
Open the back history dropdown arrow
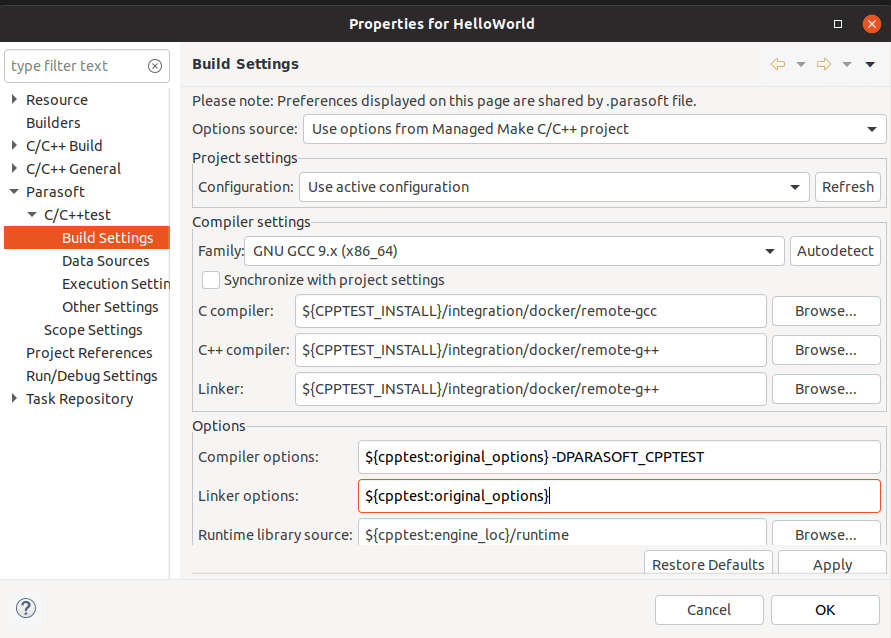[800, 64]
